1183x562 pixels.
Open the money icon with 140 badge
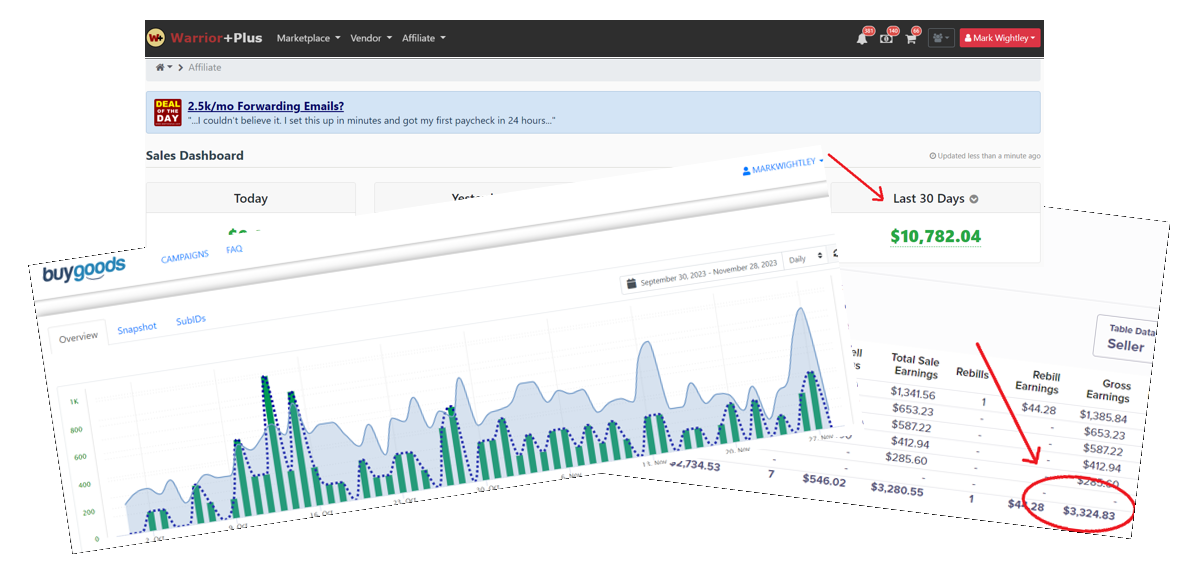(x=886, y=38)
